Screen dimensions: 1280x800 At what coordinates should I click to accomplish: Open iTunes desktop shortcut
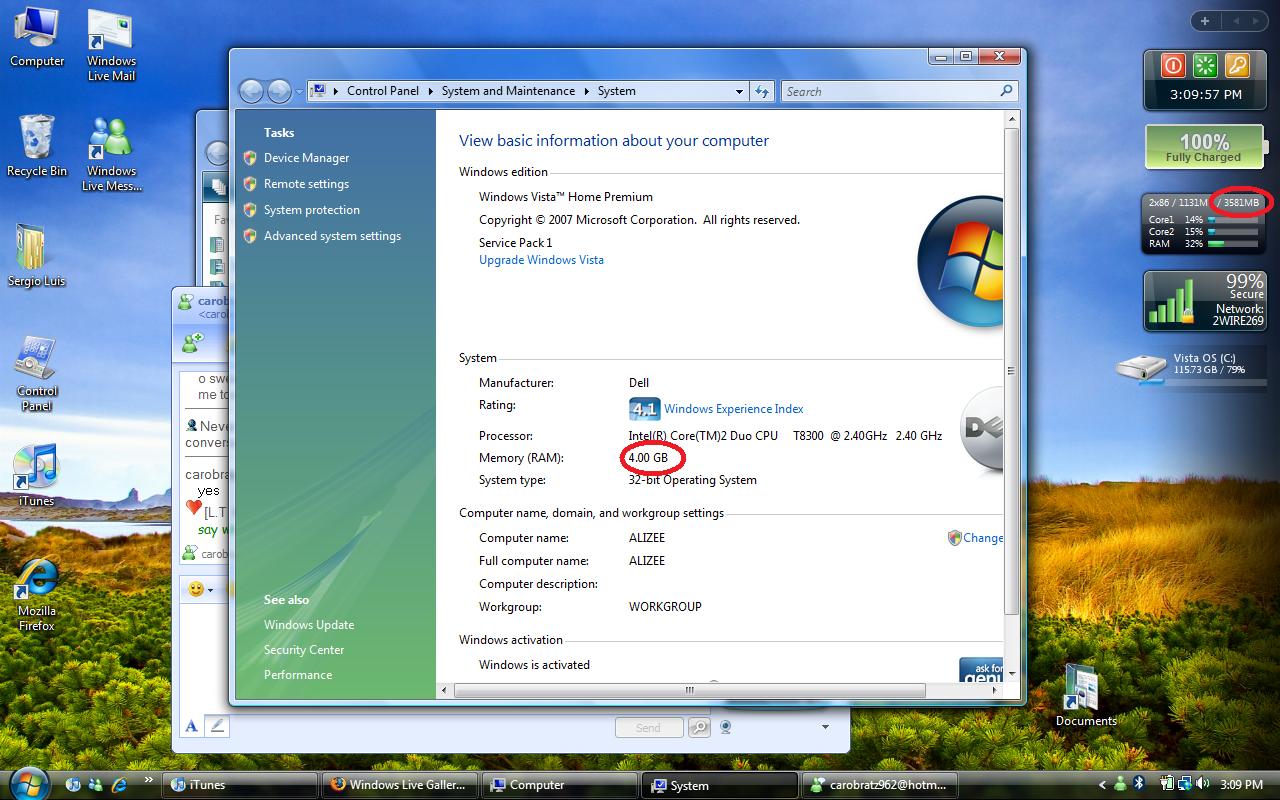(36, 476)
